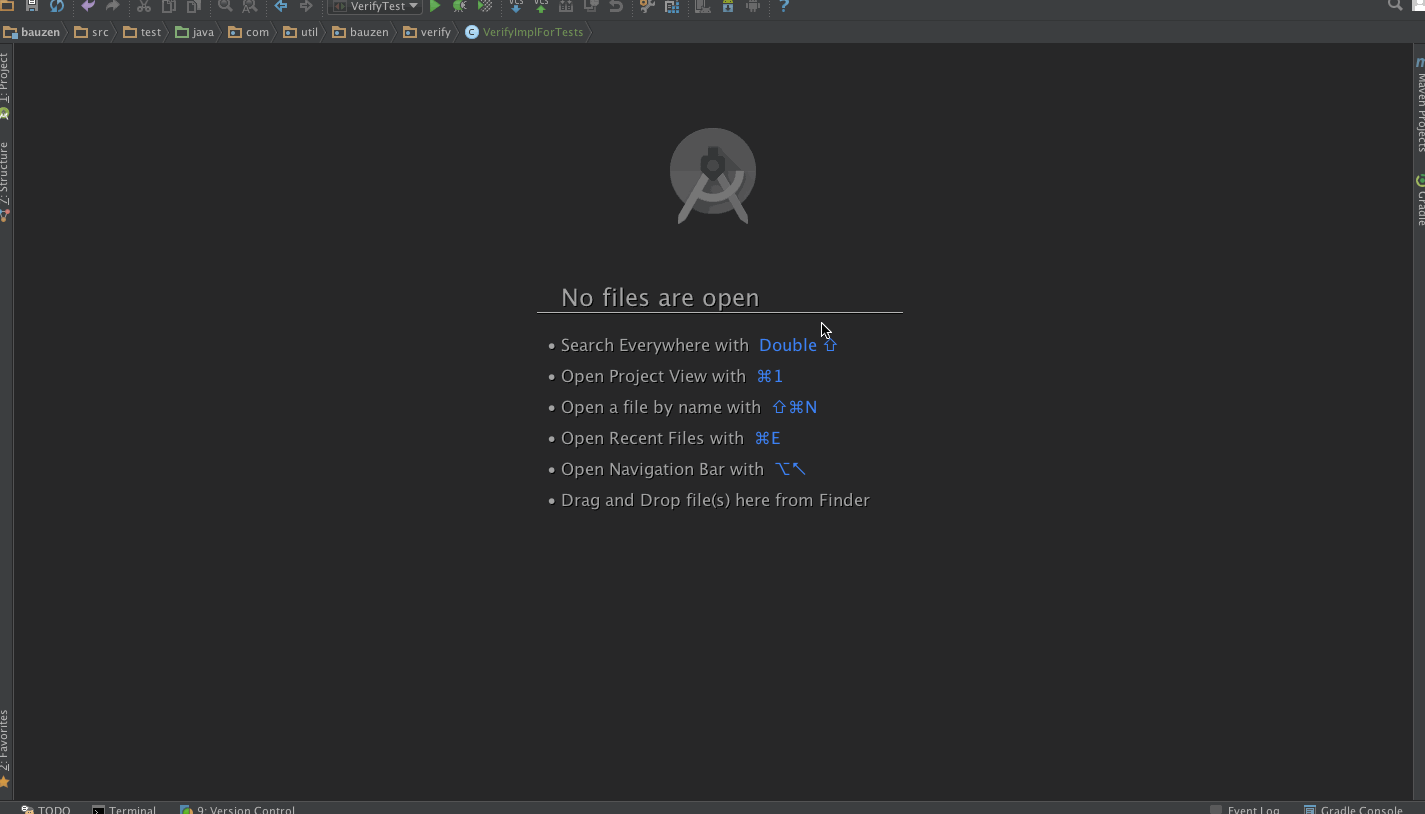The width and height of the screenshot is (1425, 814).
Task: Click the Undo arrow icon
Action: (x=88, y=6)
